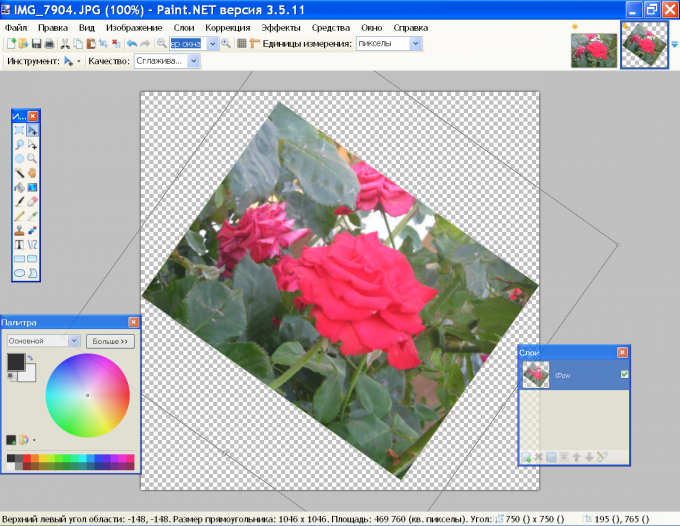Click the Больше >> button
This screenshot has width=680, height=526.
pos(110,341)
